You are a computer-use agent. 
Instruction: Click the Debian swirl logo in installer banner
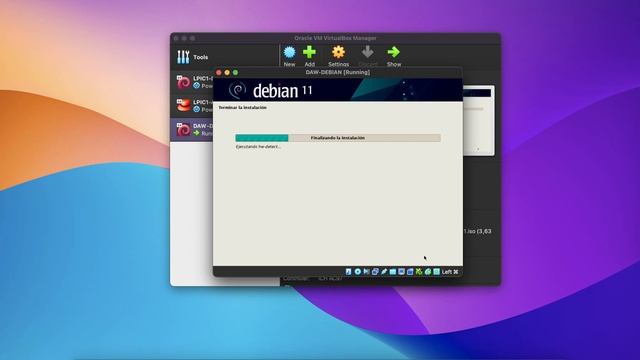coord(237,90)
